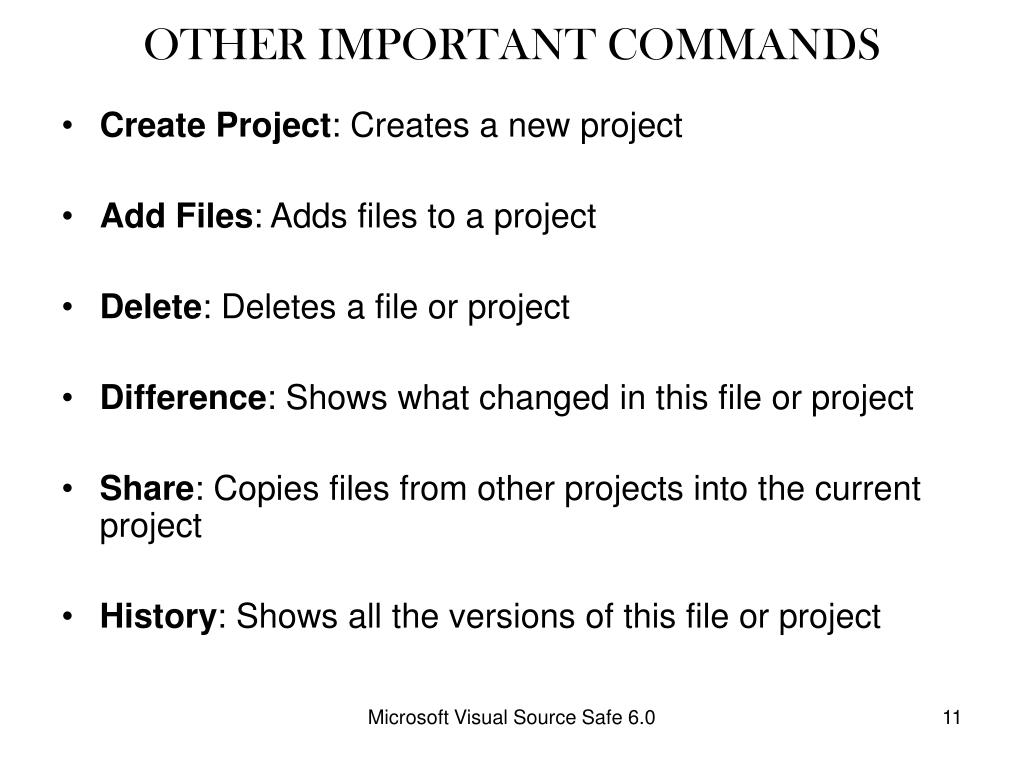Click the bullet point before Create Project
Screen dimensions: 1024x768
pyautogui.click(x=67, y=125)
